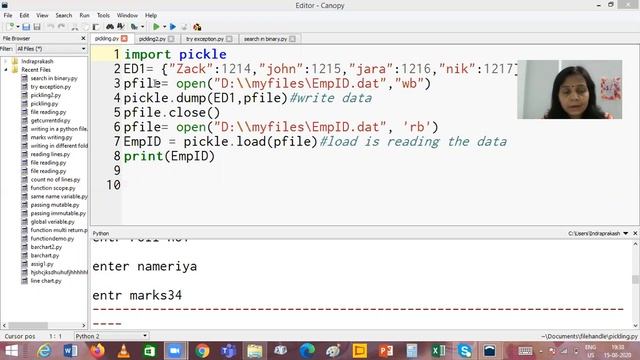Open the Help menu
This screenshot has height=360, width=640.
(x=151, y=15)
